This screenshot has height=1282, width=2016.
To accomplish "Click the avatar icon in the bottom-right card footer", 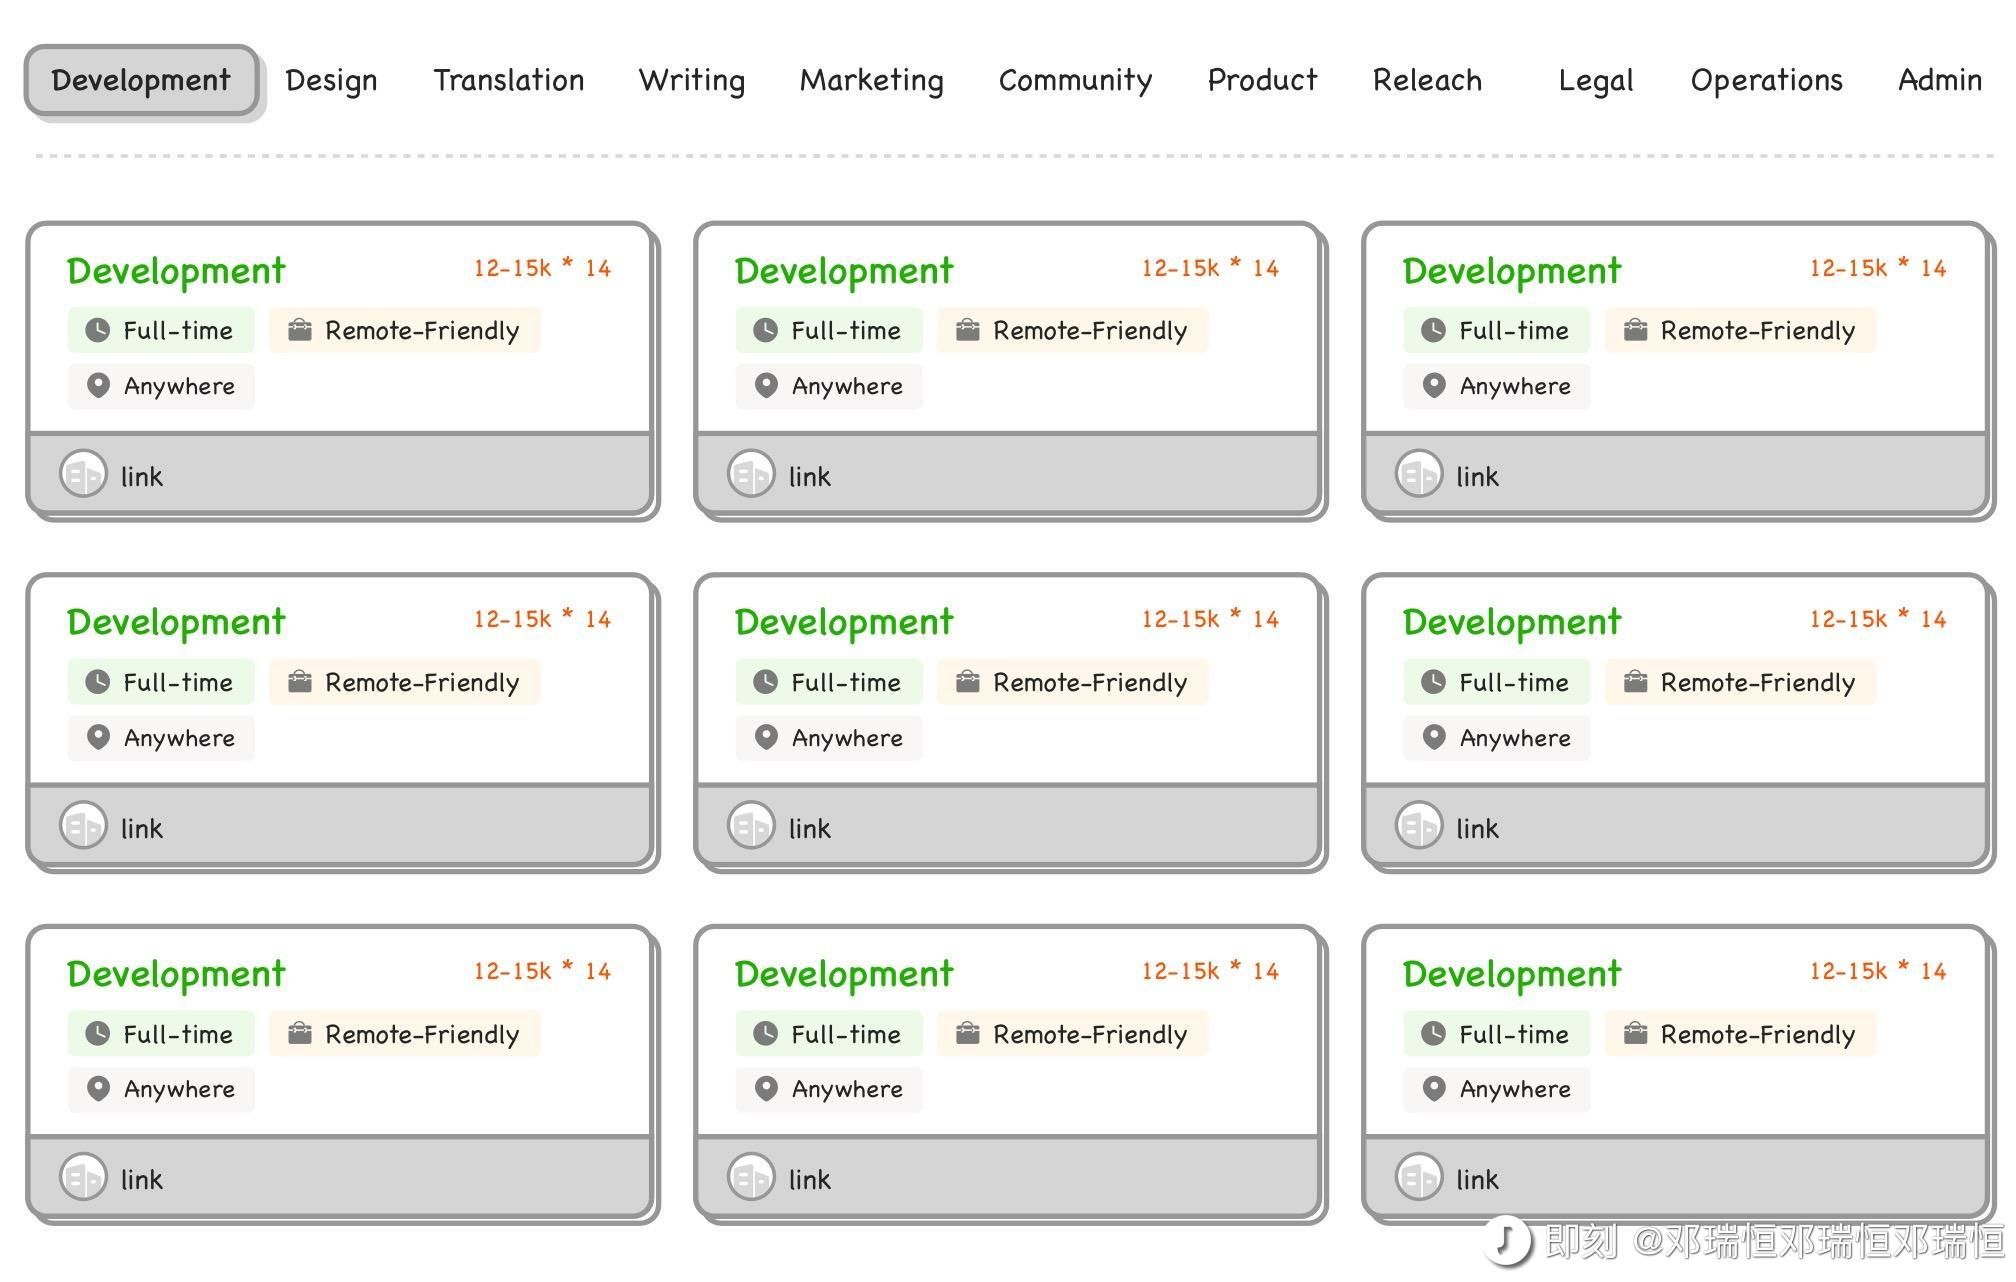I will click(1419, 1177).
